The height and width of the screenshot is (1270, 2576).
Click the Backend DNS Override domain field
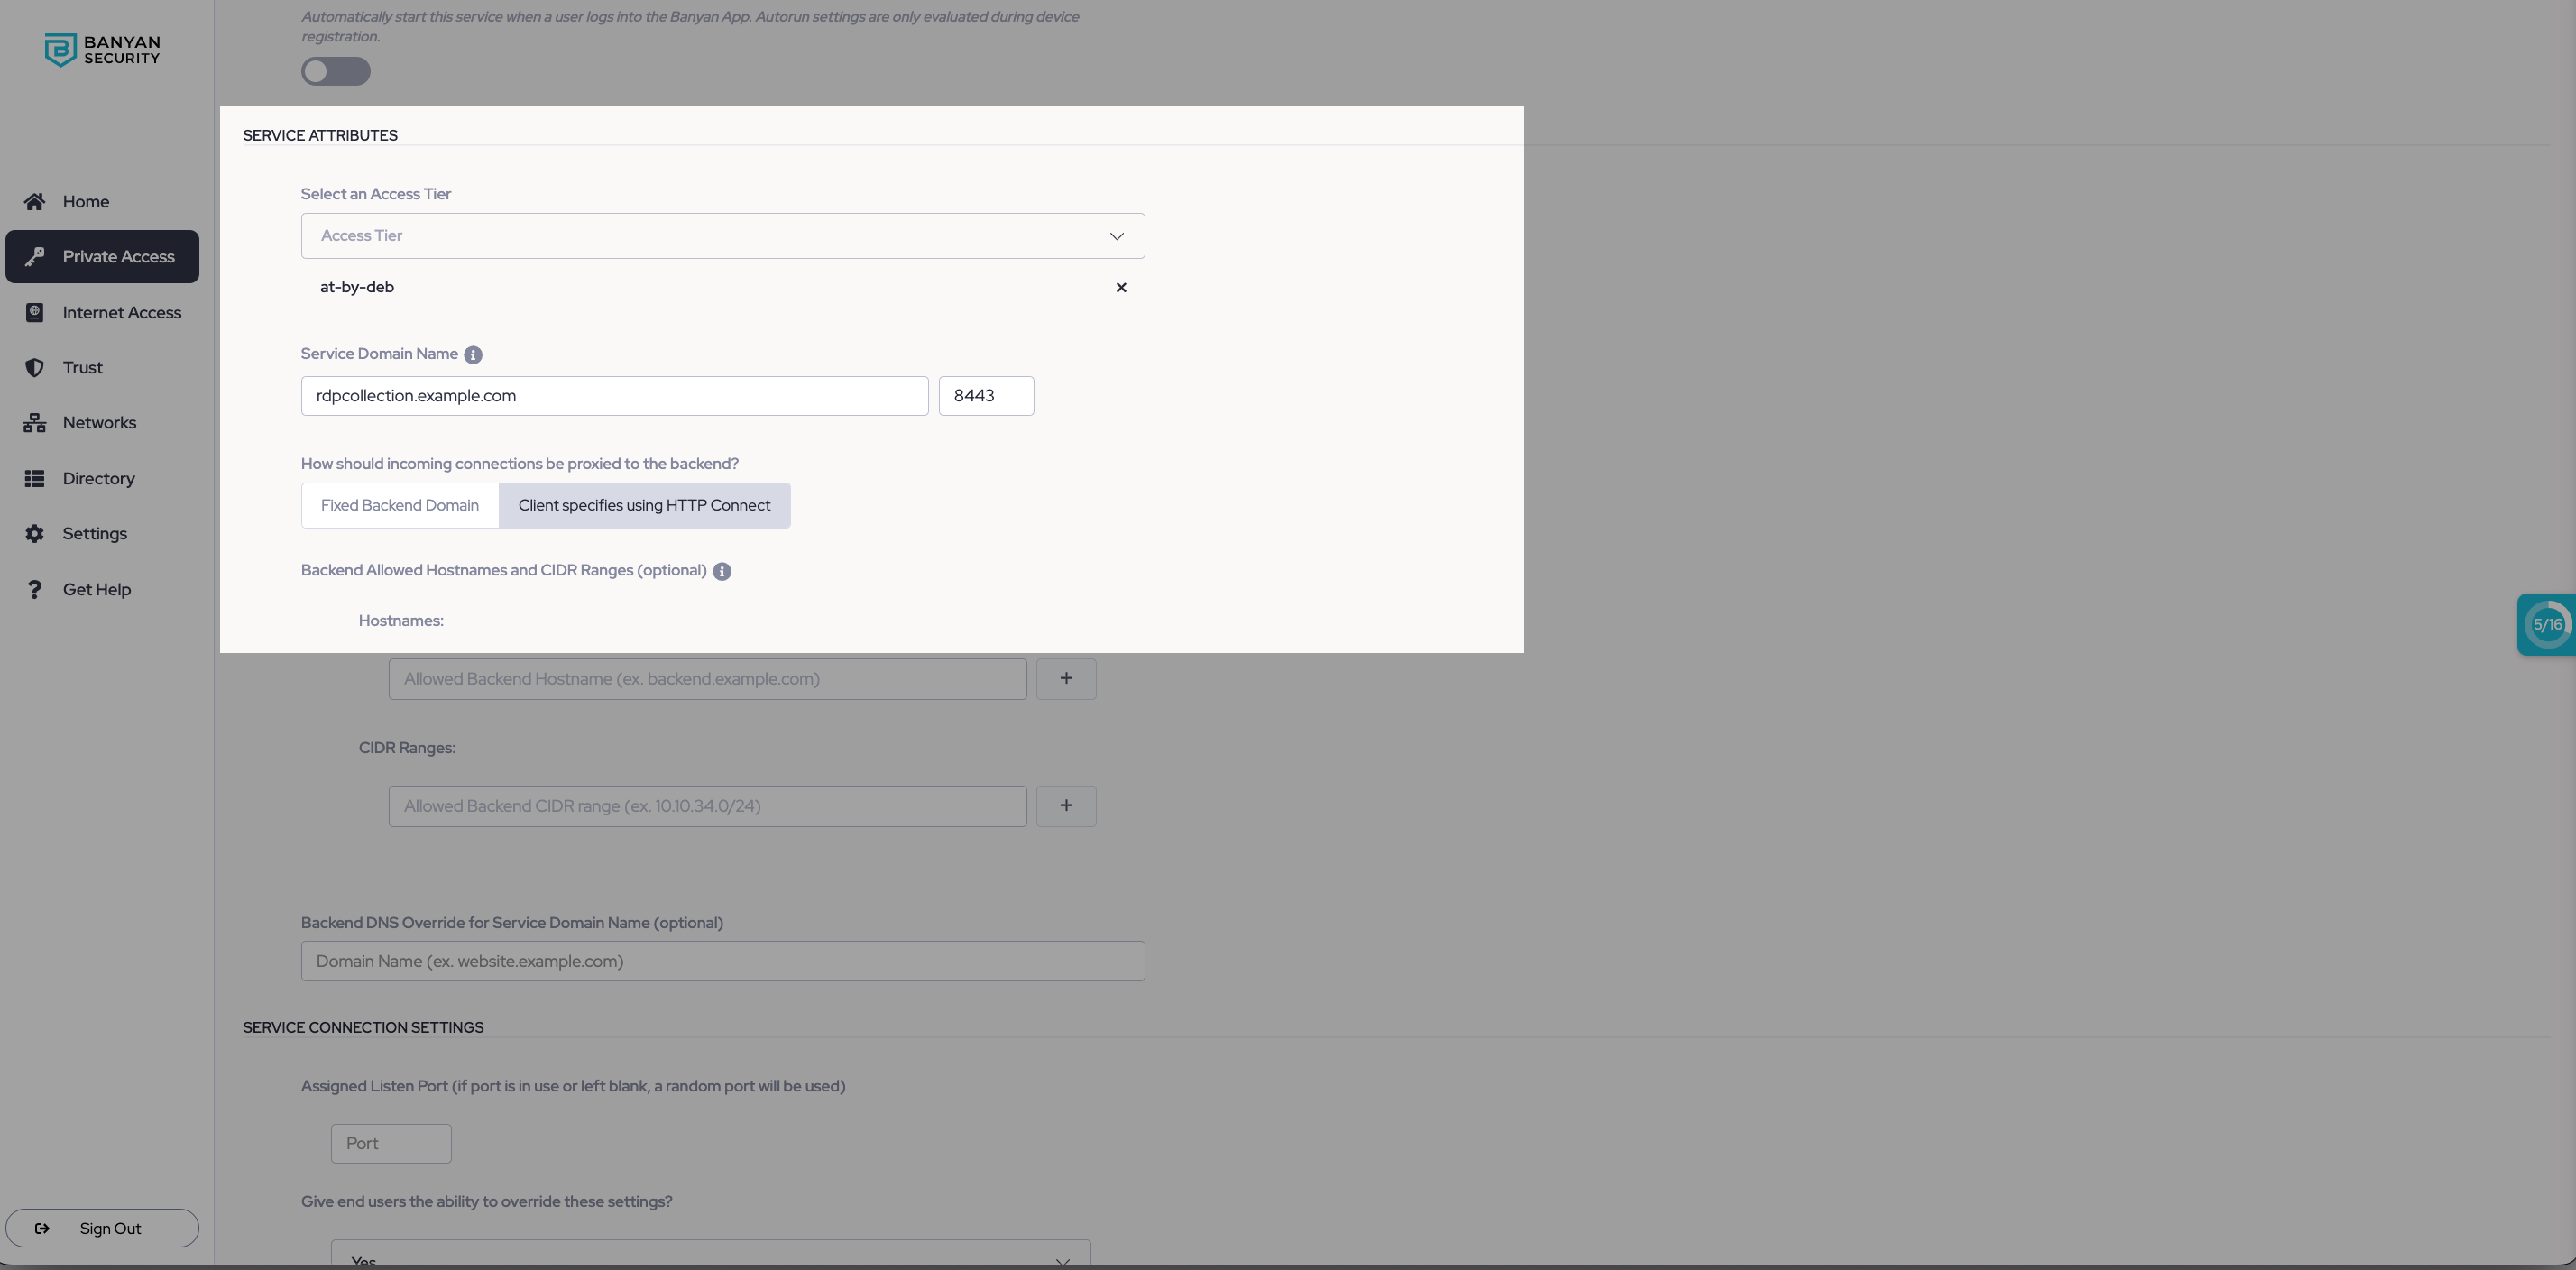click(x=722, y=961)
